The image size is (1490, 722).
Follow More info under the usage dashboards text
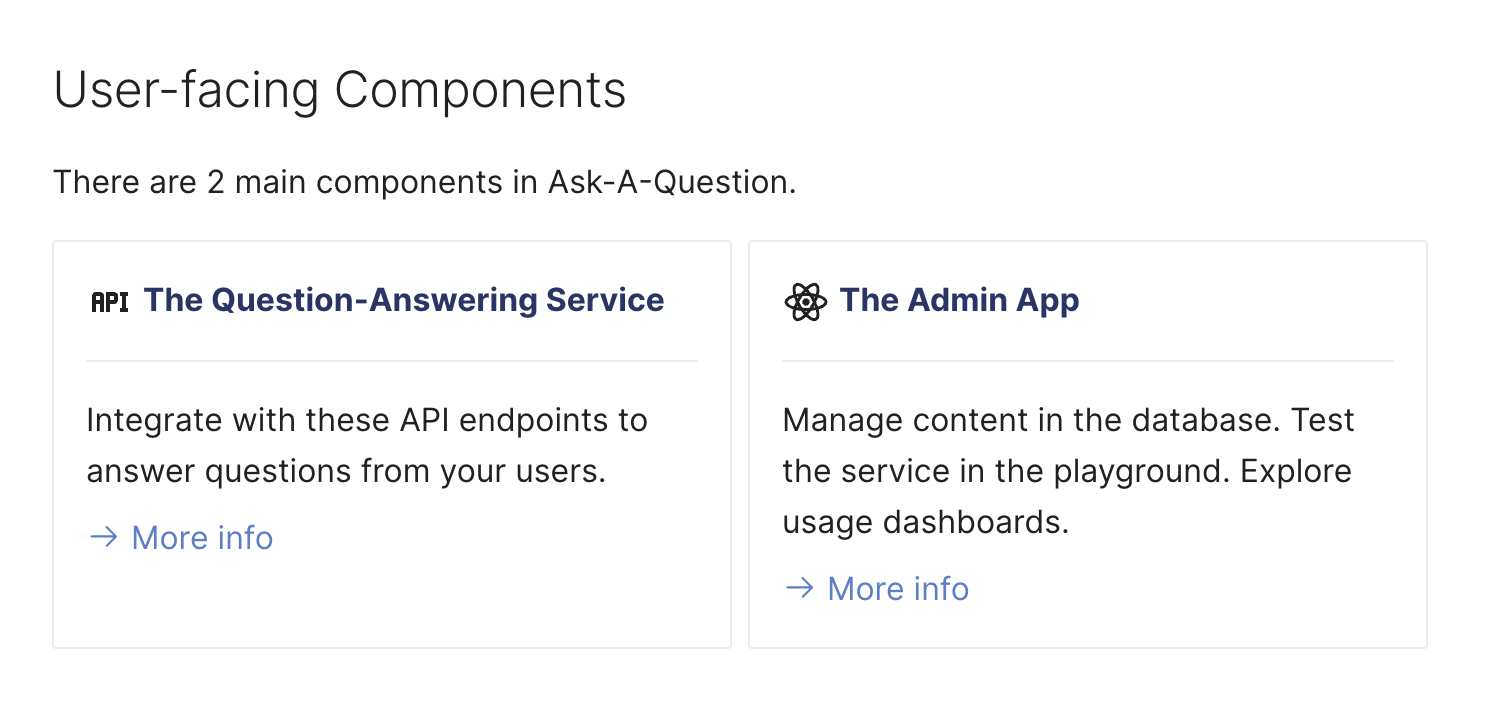pyautogui.click(x=898, y=589)
